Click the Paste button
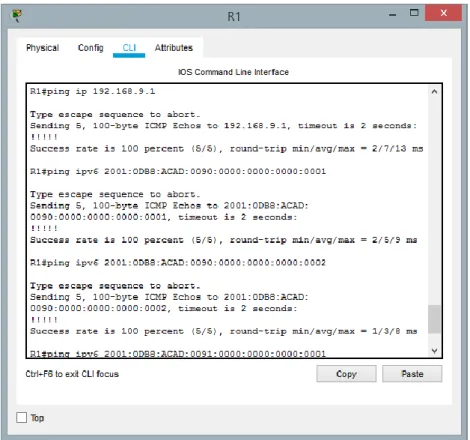This screenshot has height=440, width=470. (412, 374)
